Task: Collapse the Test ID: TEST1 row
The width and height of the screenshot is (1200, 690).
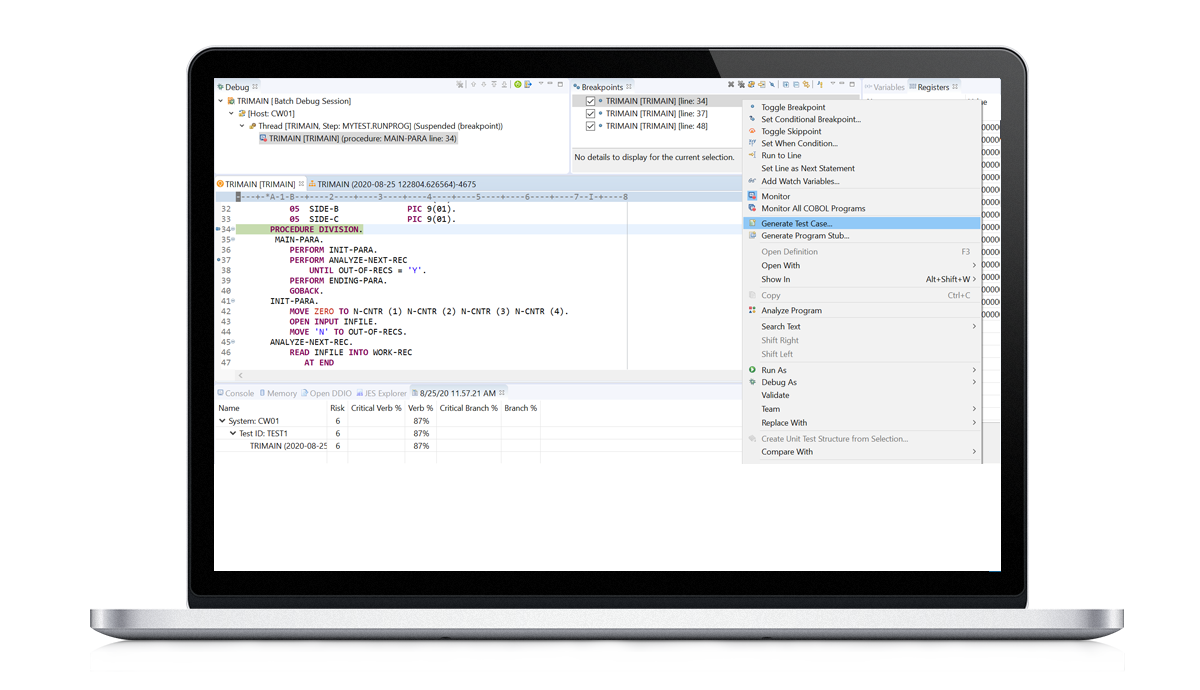Action: pos(233,434)
